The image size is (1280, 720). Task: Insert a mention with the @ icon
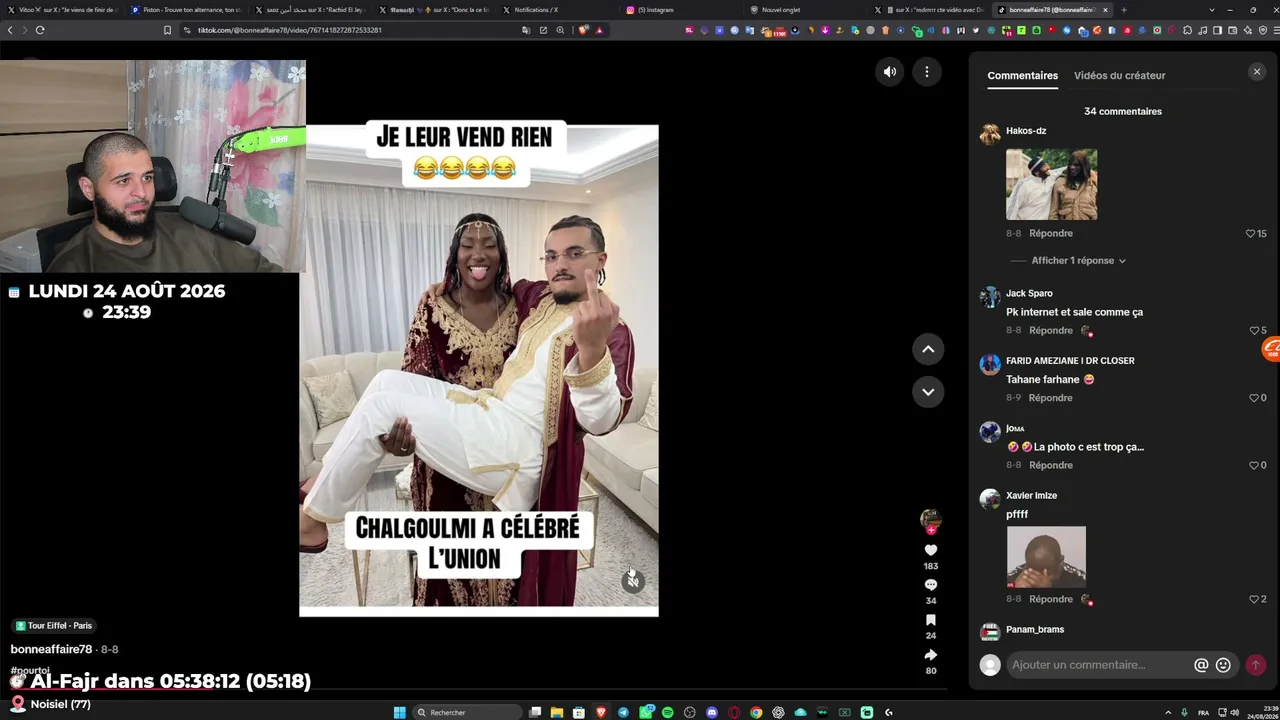pyautogui.click(x=1201, y=665)
